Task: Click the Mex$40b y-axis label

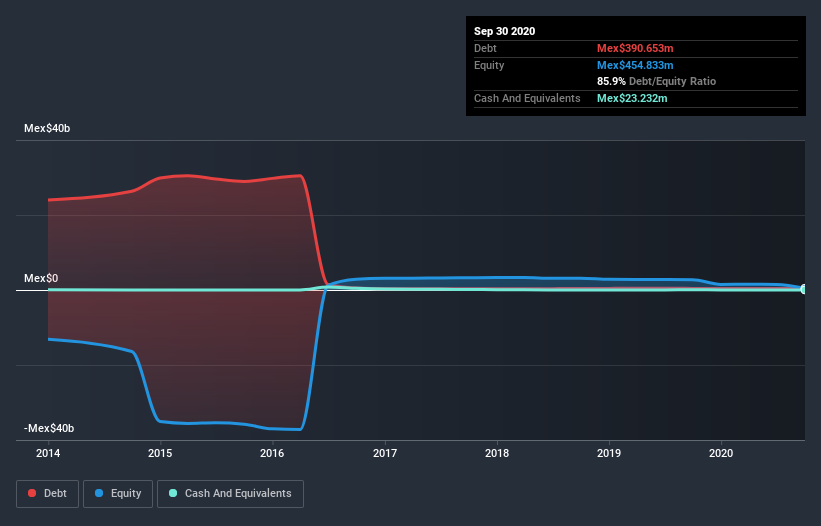Action: point(47,128)
